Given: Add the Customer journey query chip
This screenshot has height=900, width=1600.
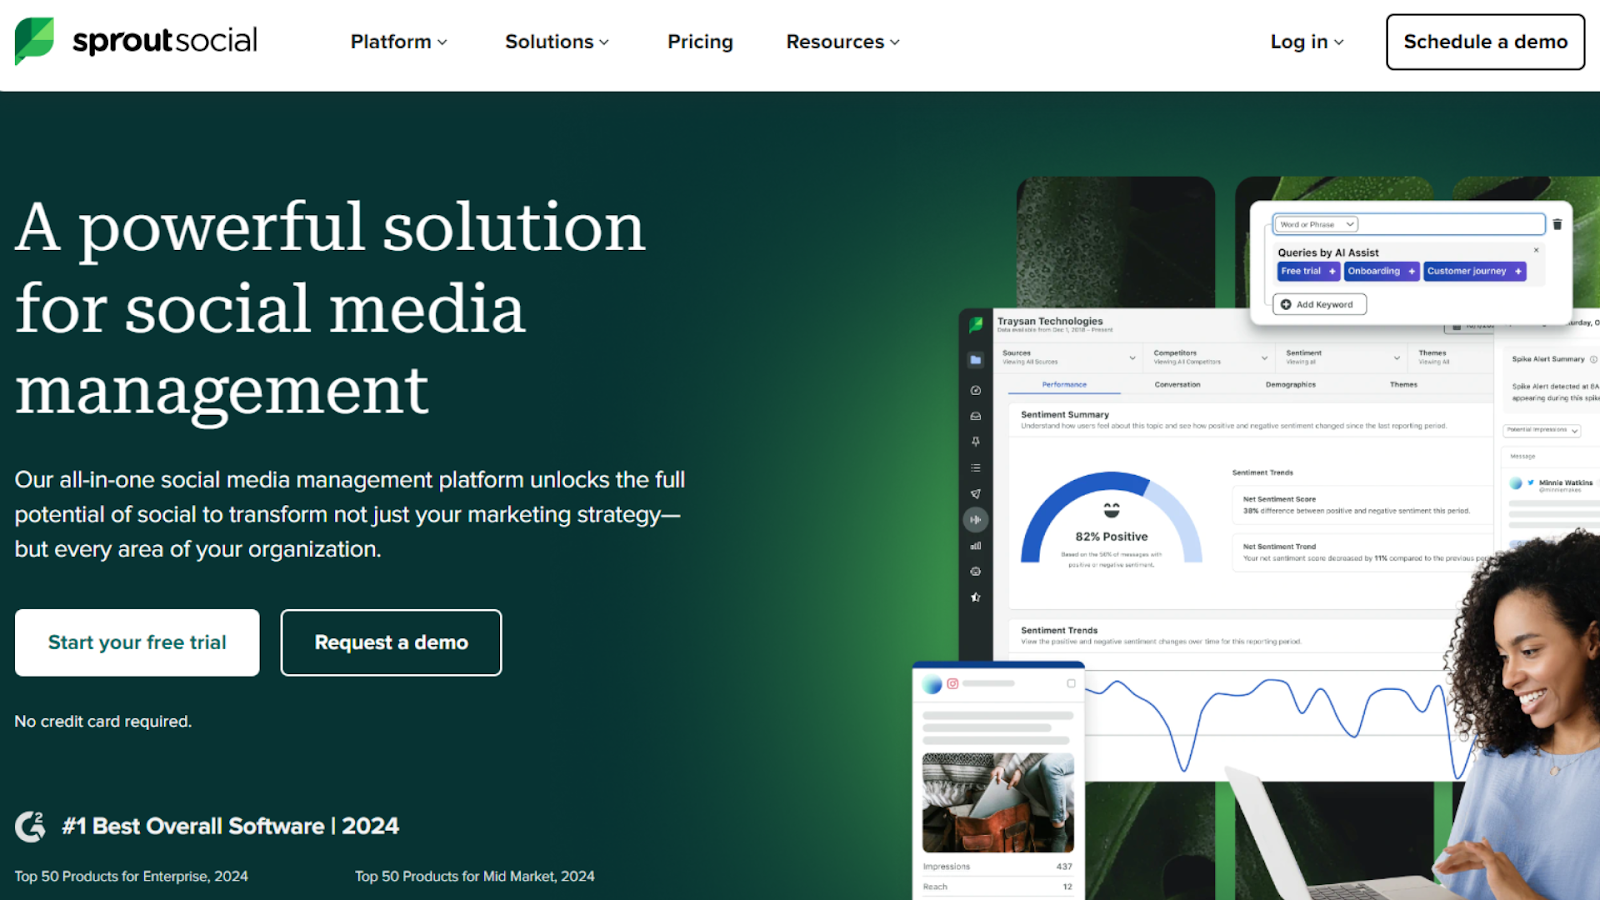Looking at the screenshot, I should pos(1475,271).
